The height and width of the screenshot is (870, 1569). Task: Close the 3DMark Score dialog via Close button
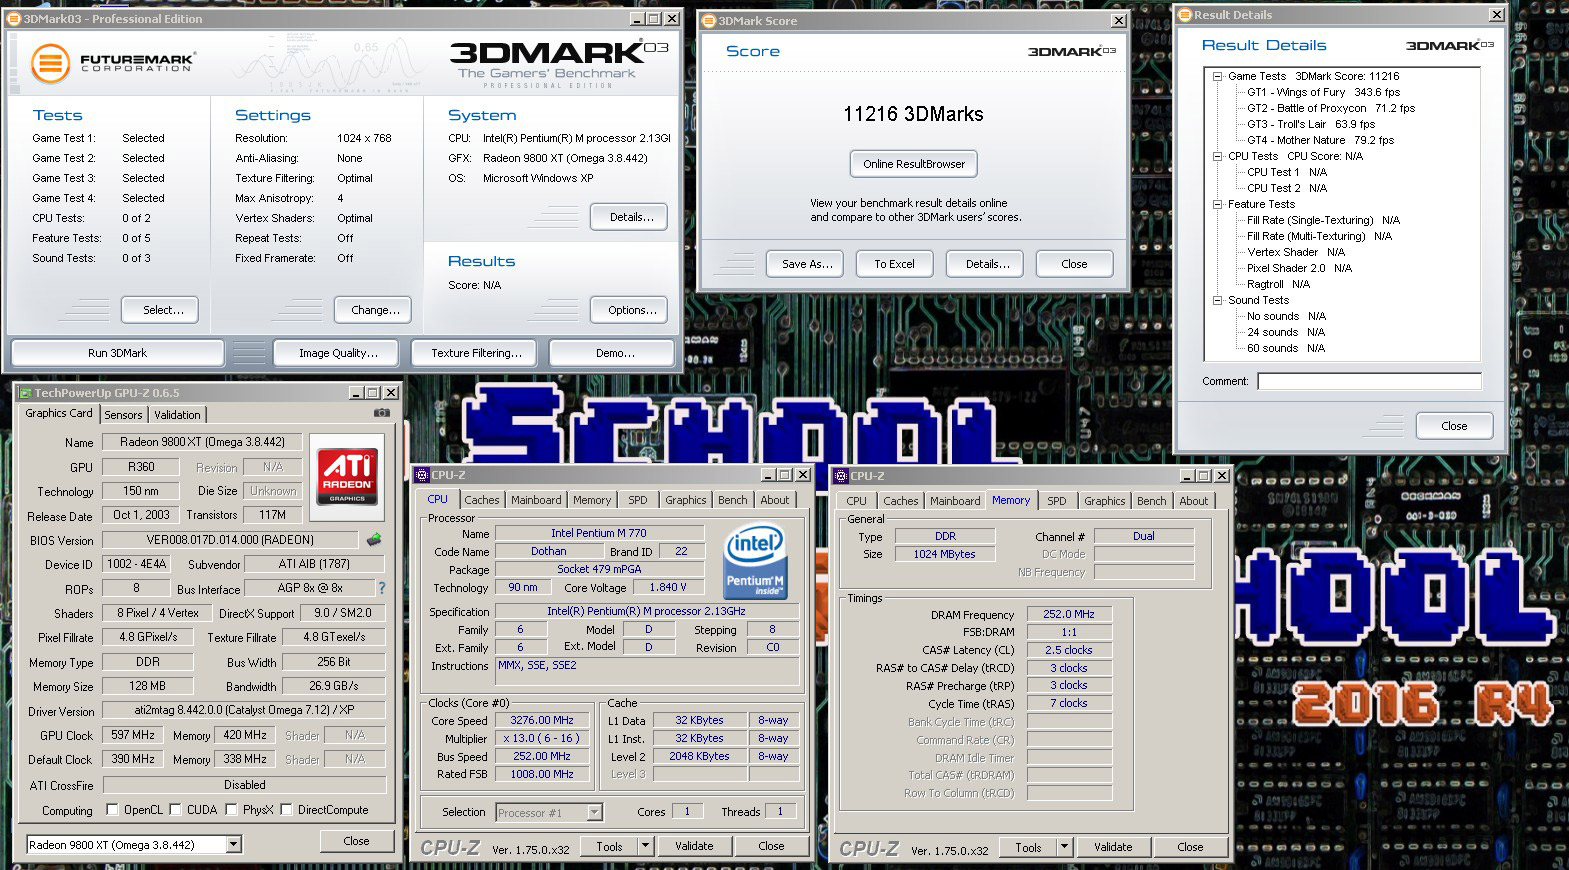coord(1074,264)
